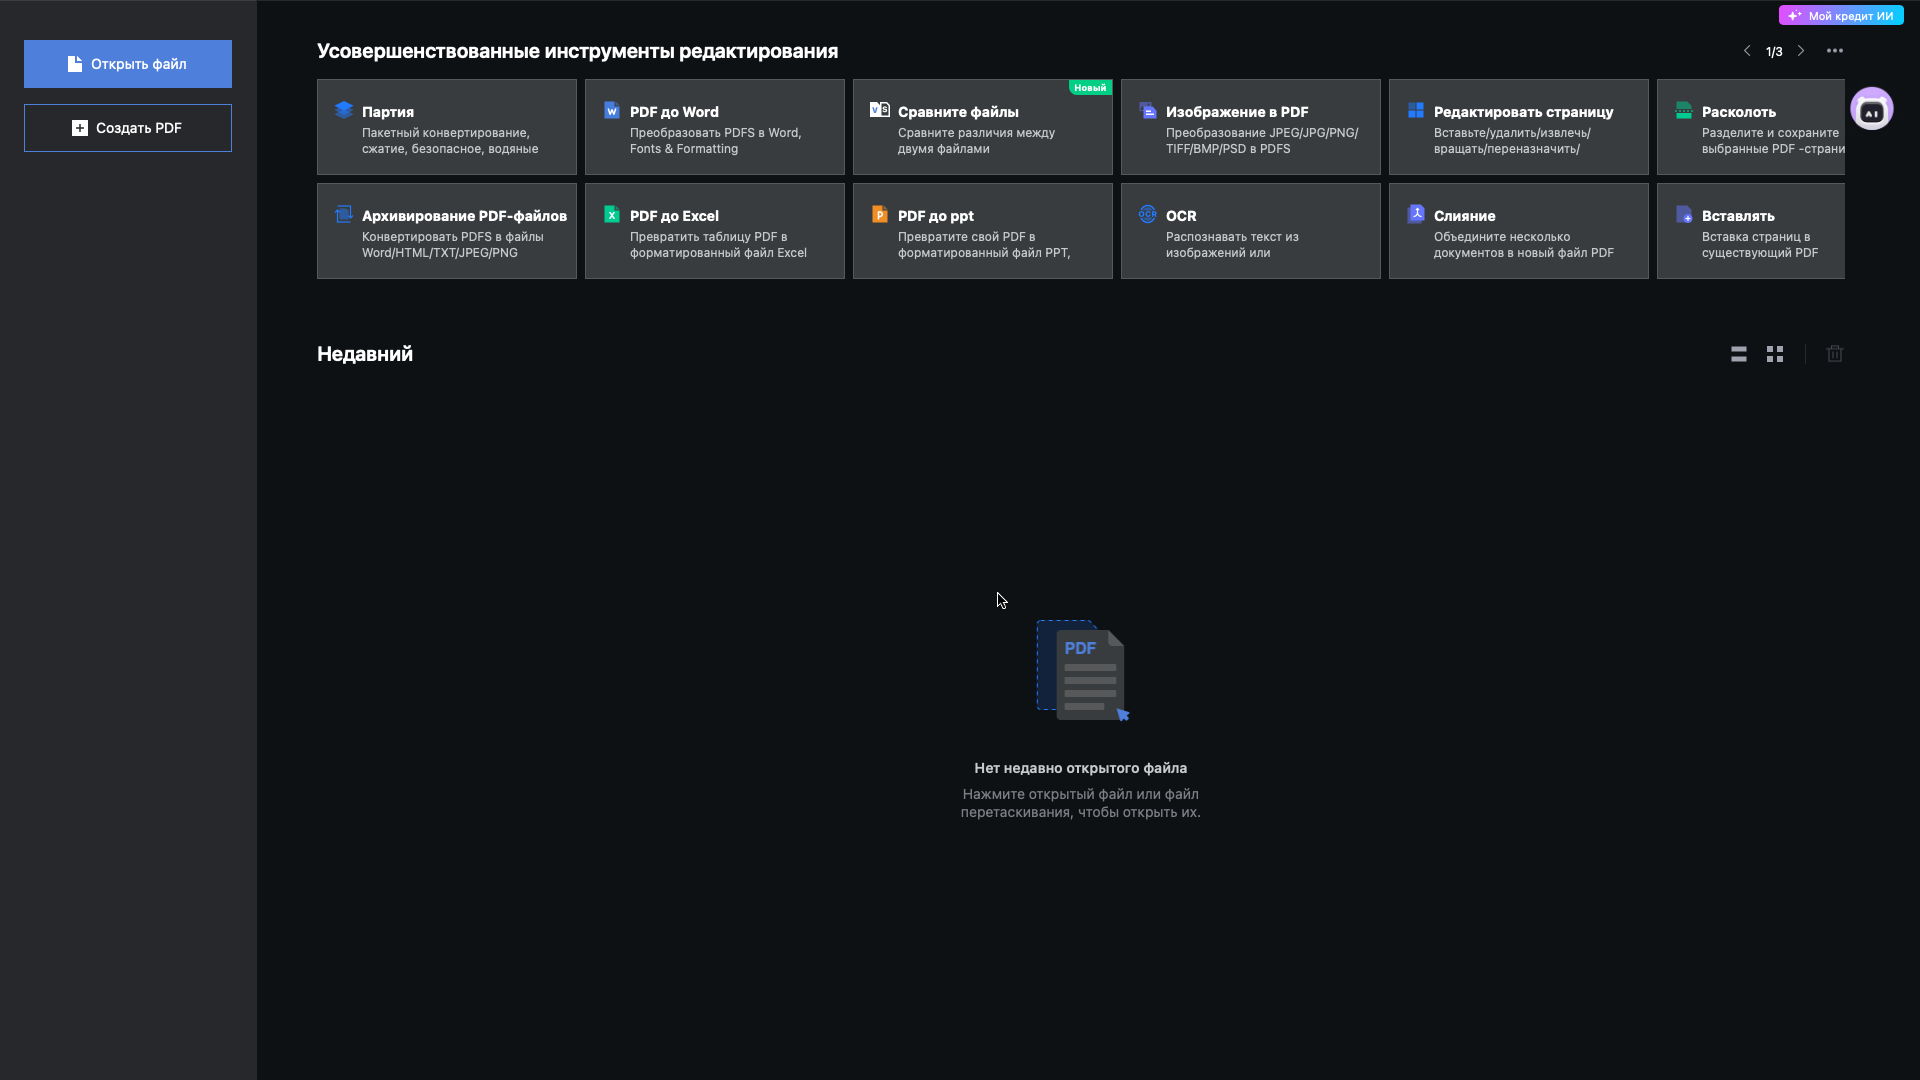1920x1080 pixels.
Task: Switch recent files to grid view
Action: pyautogui.click(x=1775, y=354)
